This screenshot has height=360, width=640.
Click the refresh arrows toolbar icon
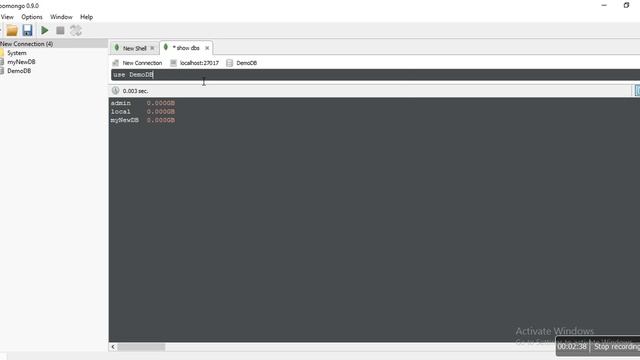click(x=76, y=31)
